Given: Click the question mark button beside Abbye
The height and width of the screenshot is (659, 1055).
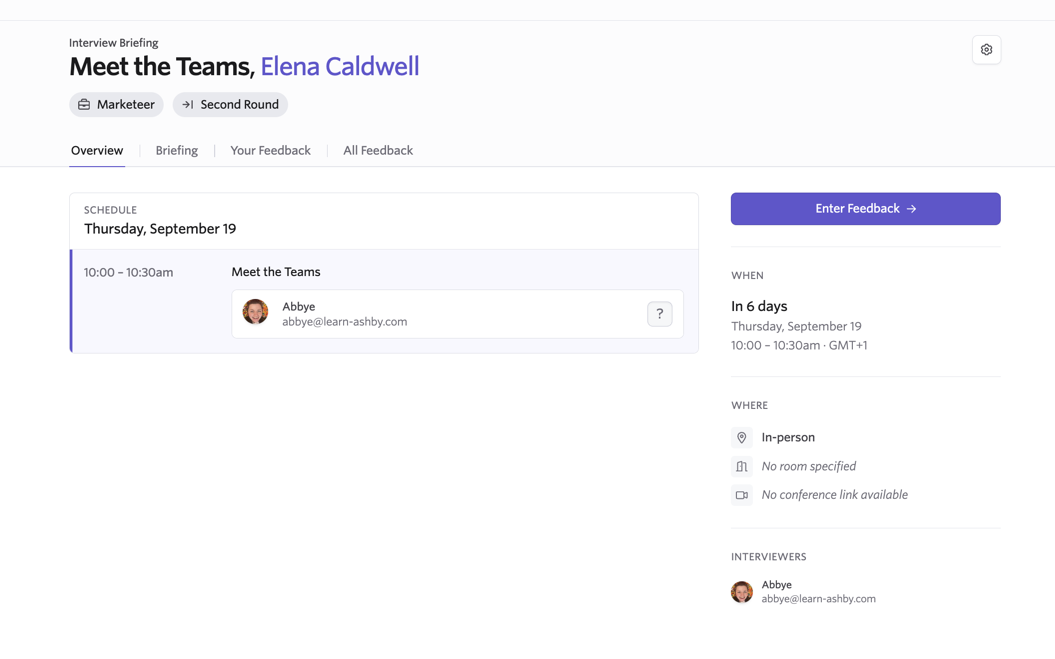Looking at the screenshot, I should tap(659, 314).
